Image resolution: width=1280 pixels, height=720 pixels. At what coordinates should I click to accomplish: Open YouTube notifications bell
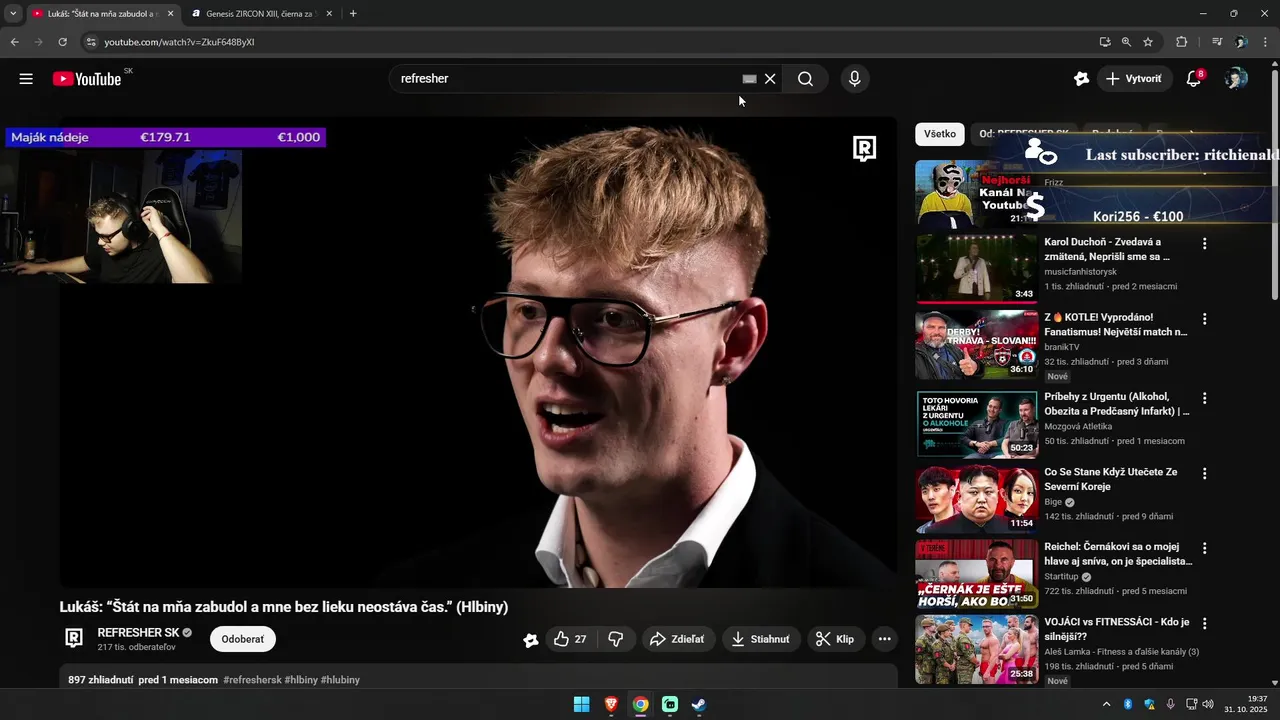click(1193, 79)
